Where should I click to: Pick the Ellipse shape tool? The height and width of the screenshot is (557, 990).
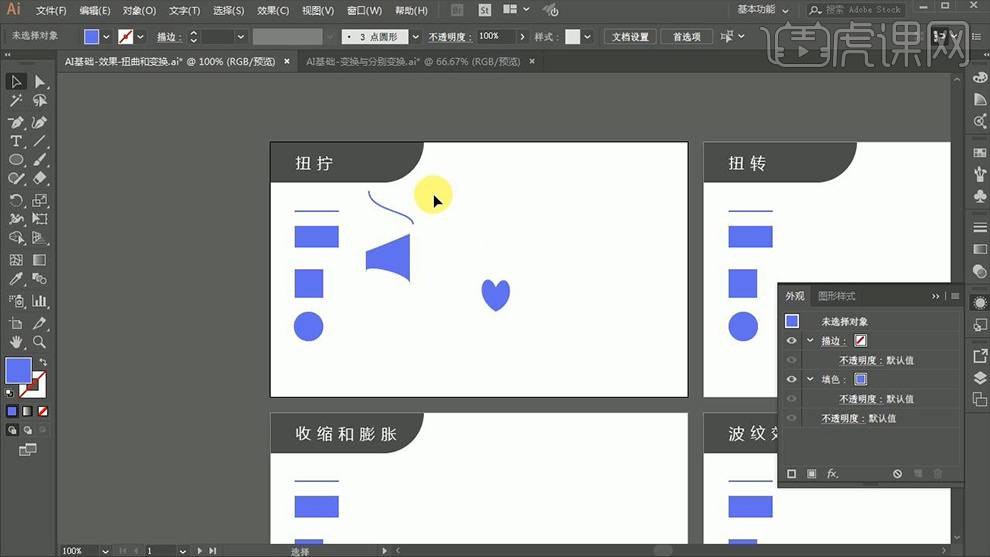coord(16,160)
